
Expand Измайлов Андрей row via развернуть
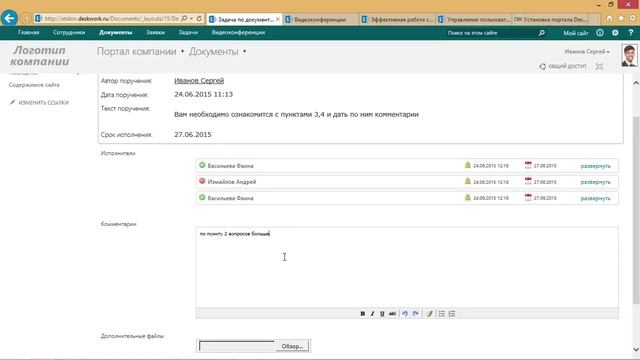tap(596, 182)
